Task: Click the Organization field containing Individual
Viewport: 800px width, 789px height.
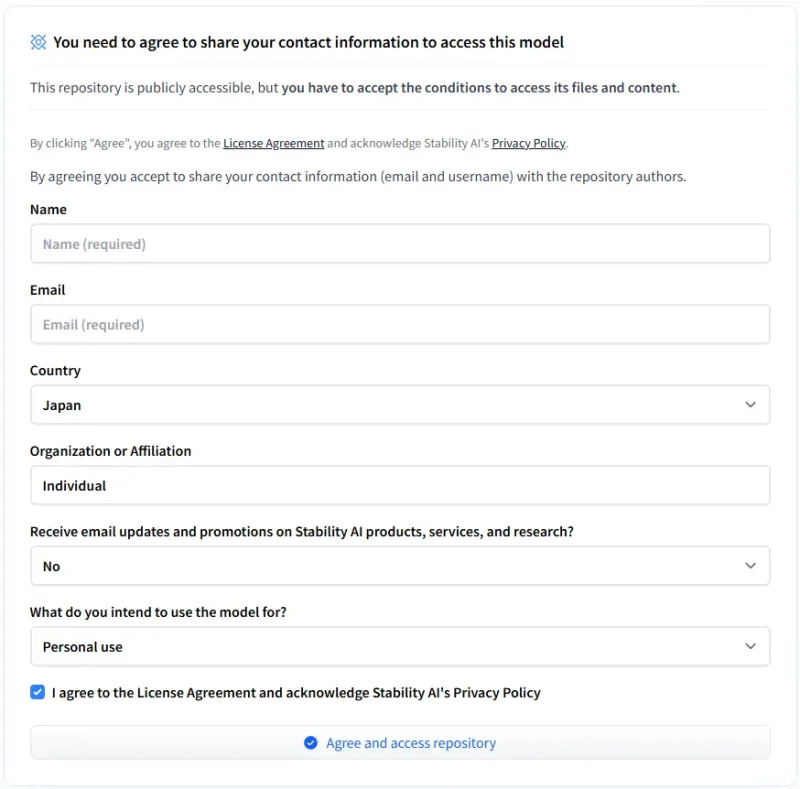Action: coord(400,485)
